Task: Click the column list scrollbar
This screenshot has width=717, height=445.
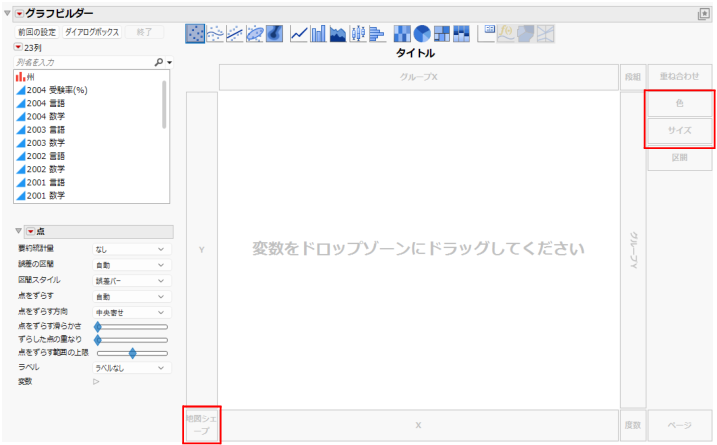Action: pos(164,104)
